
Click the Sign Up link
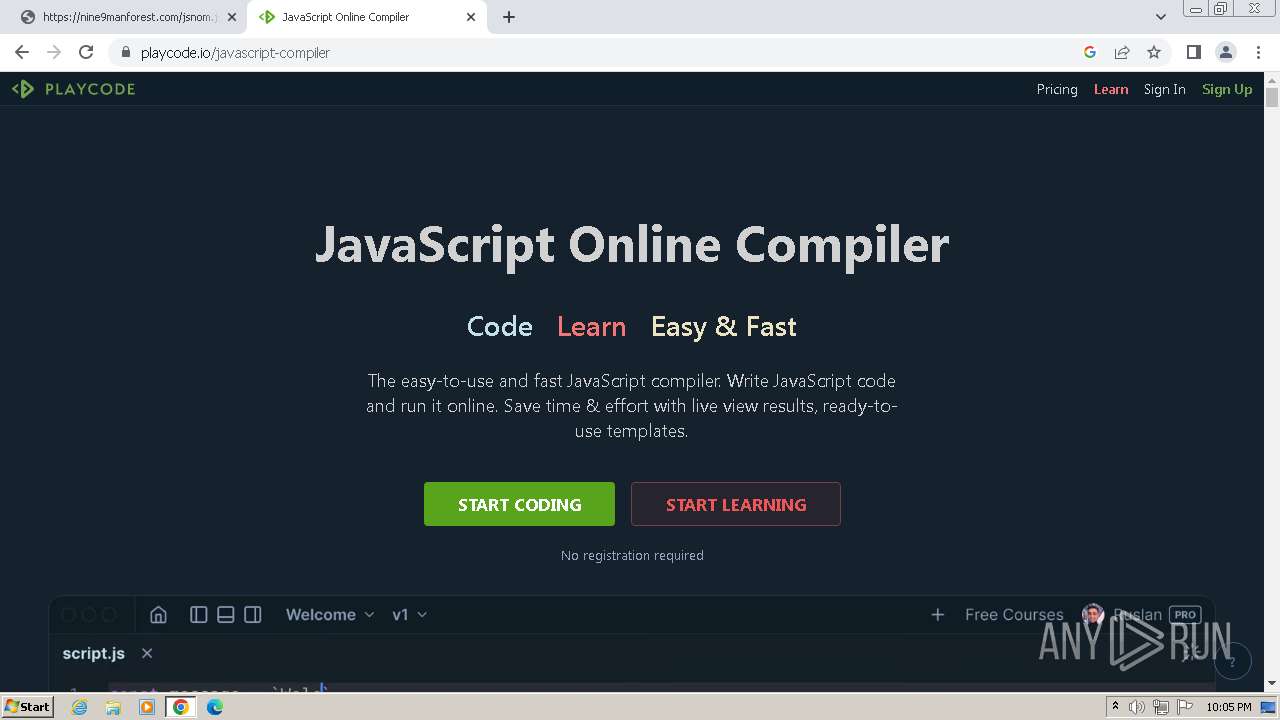tap(1227, 89)
